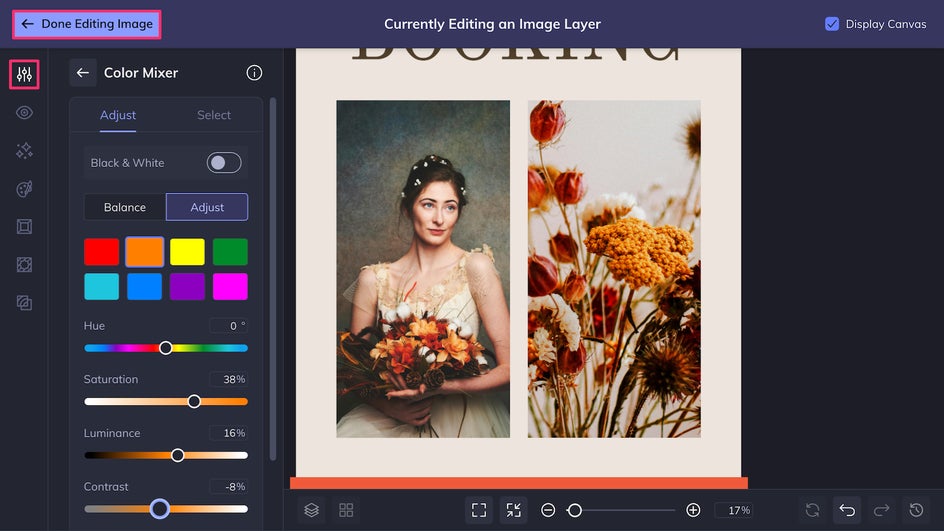This screenshot has height=531, width=944.
Task: Click the Contrast label
Action: pos(106,486)
